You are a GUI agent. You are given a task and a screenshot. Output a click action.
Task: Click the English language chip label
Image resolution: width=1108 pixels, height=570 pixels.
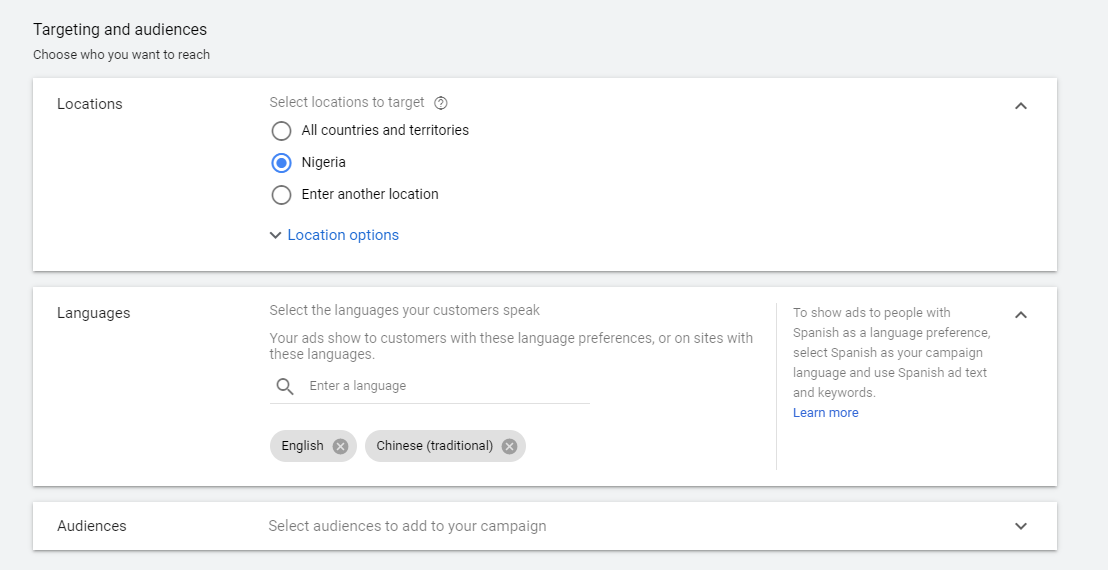(302, 446)
